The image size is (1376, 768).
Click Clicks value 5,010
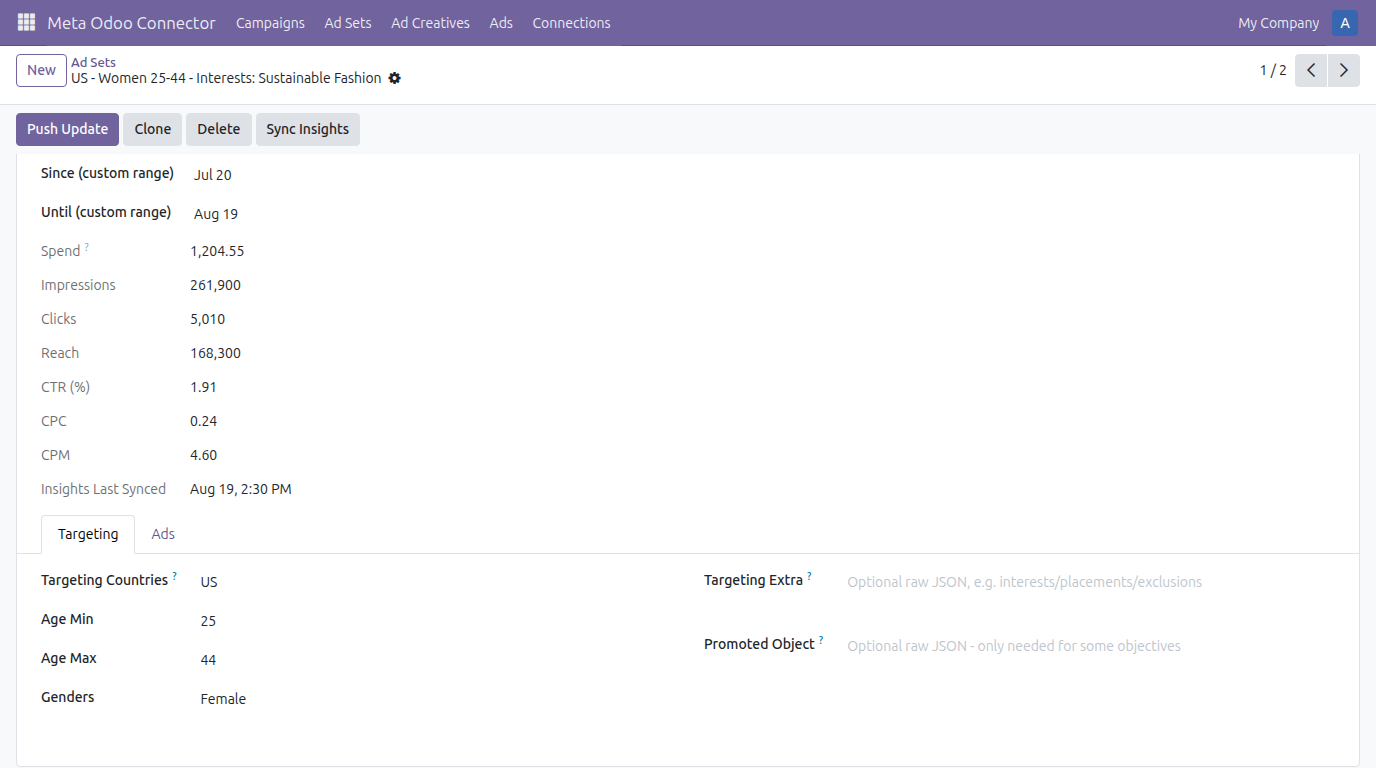point(207,319)
